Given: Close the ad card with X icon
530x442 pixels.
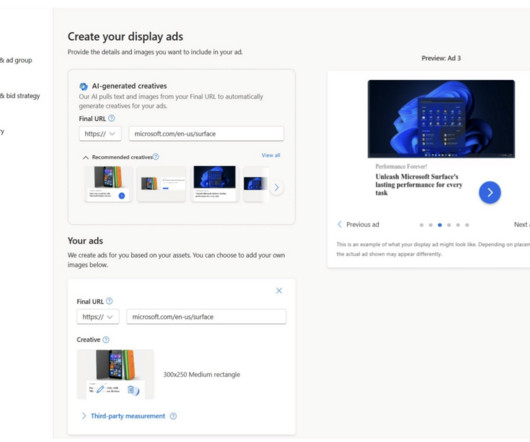Looking at the screenshot, I should point(279,291).
